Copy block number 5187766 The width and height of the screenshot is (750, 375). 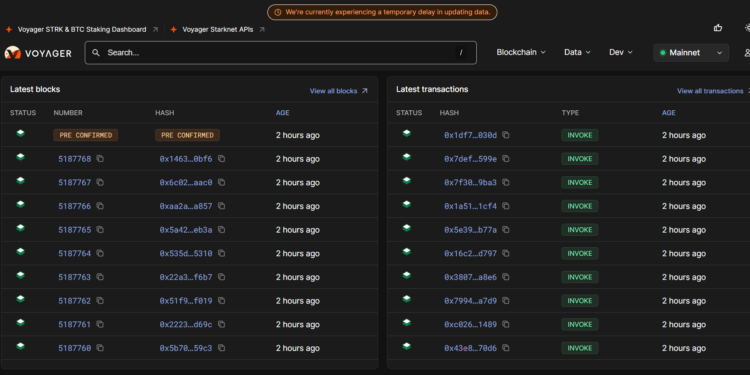pyautogui.click(x=100, y=206)
